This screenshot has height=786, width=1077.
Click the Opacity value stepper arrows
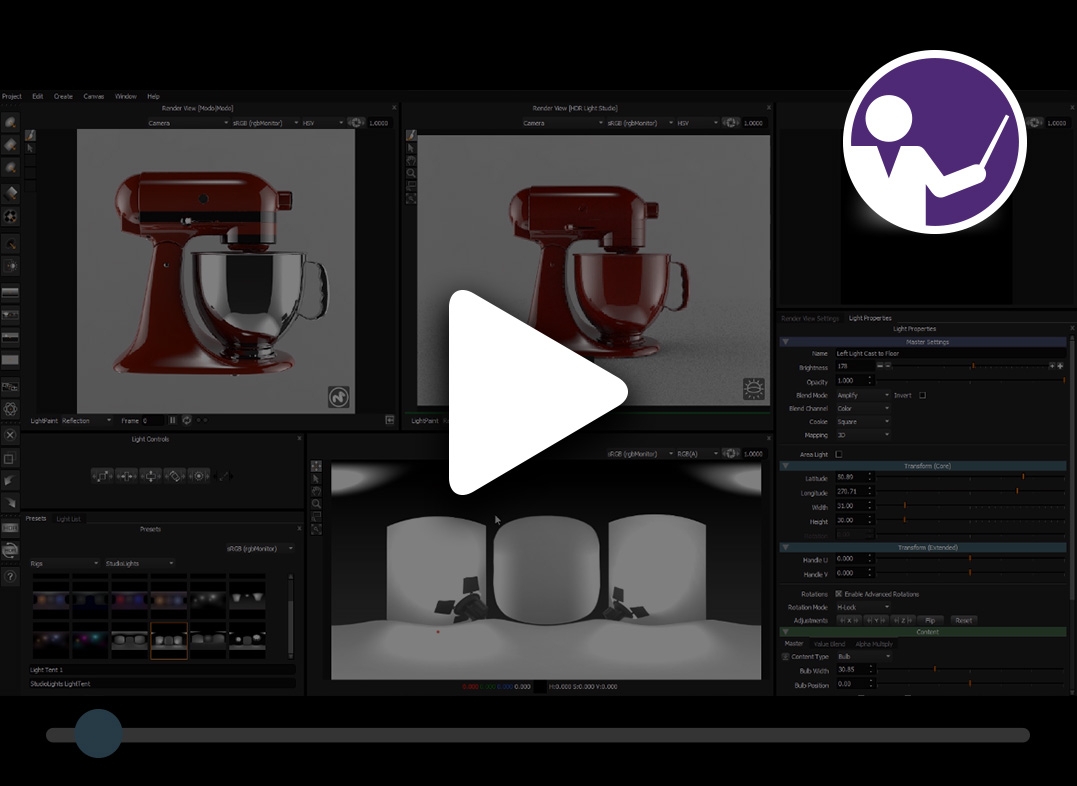pyautogui.click(x=870, y=380)
